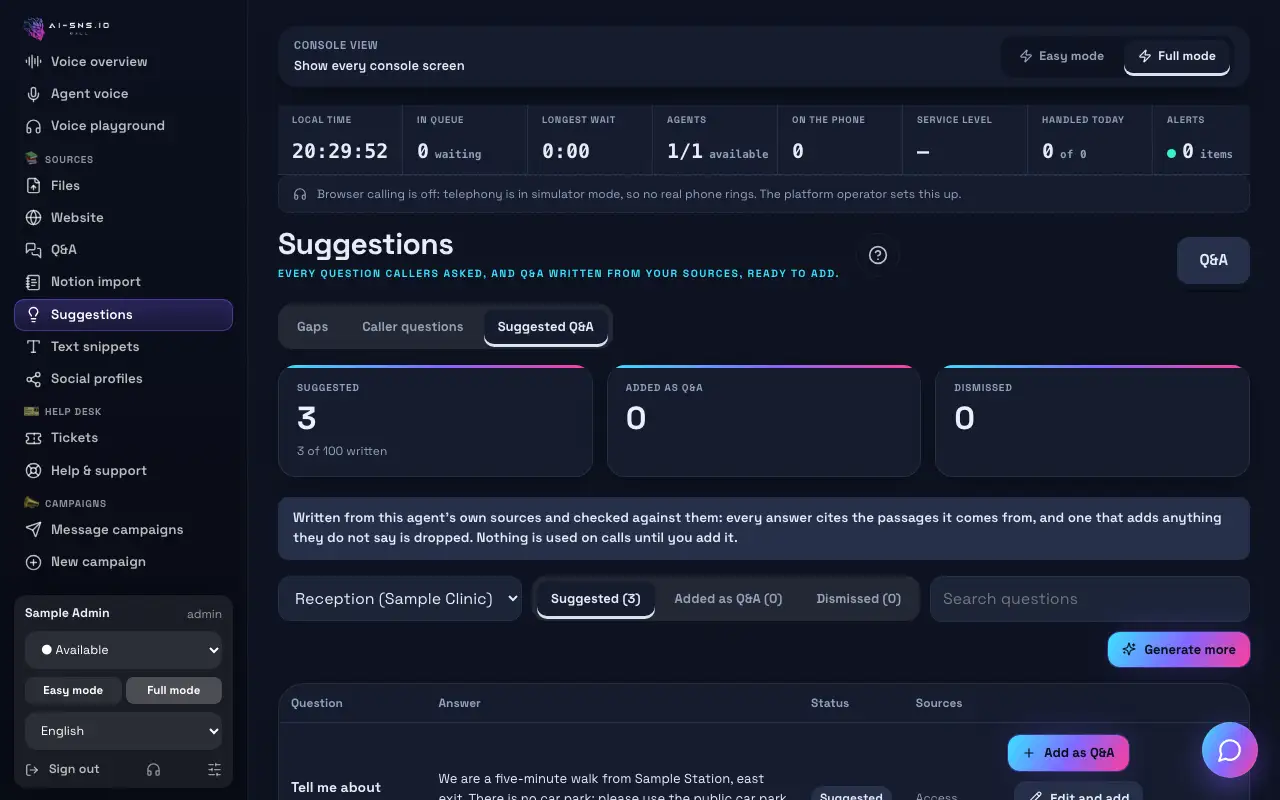Click the Website globe icon
Screen dimensions: 1280x800
click(33, 218)
